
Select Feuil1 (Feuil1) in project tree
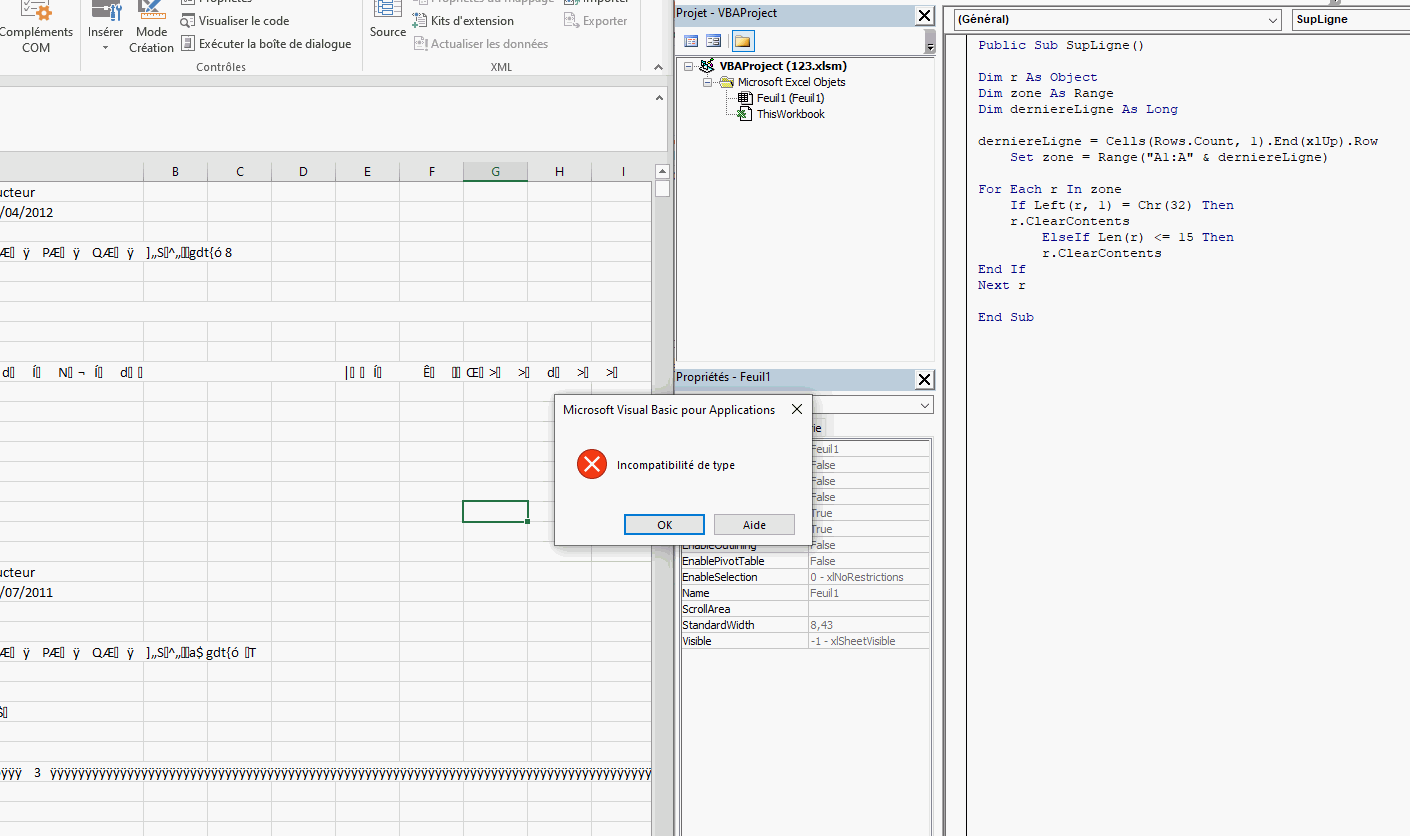tap(789, 98)
